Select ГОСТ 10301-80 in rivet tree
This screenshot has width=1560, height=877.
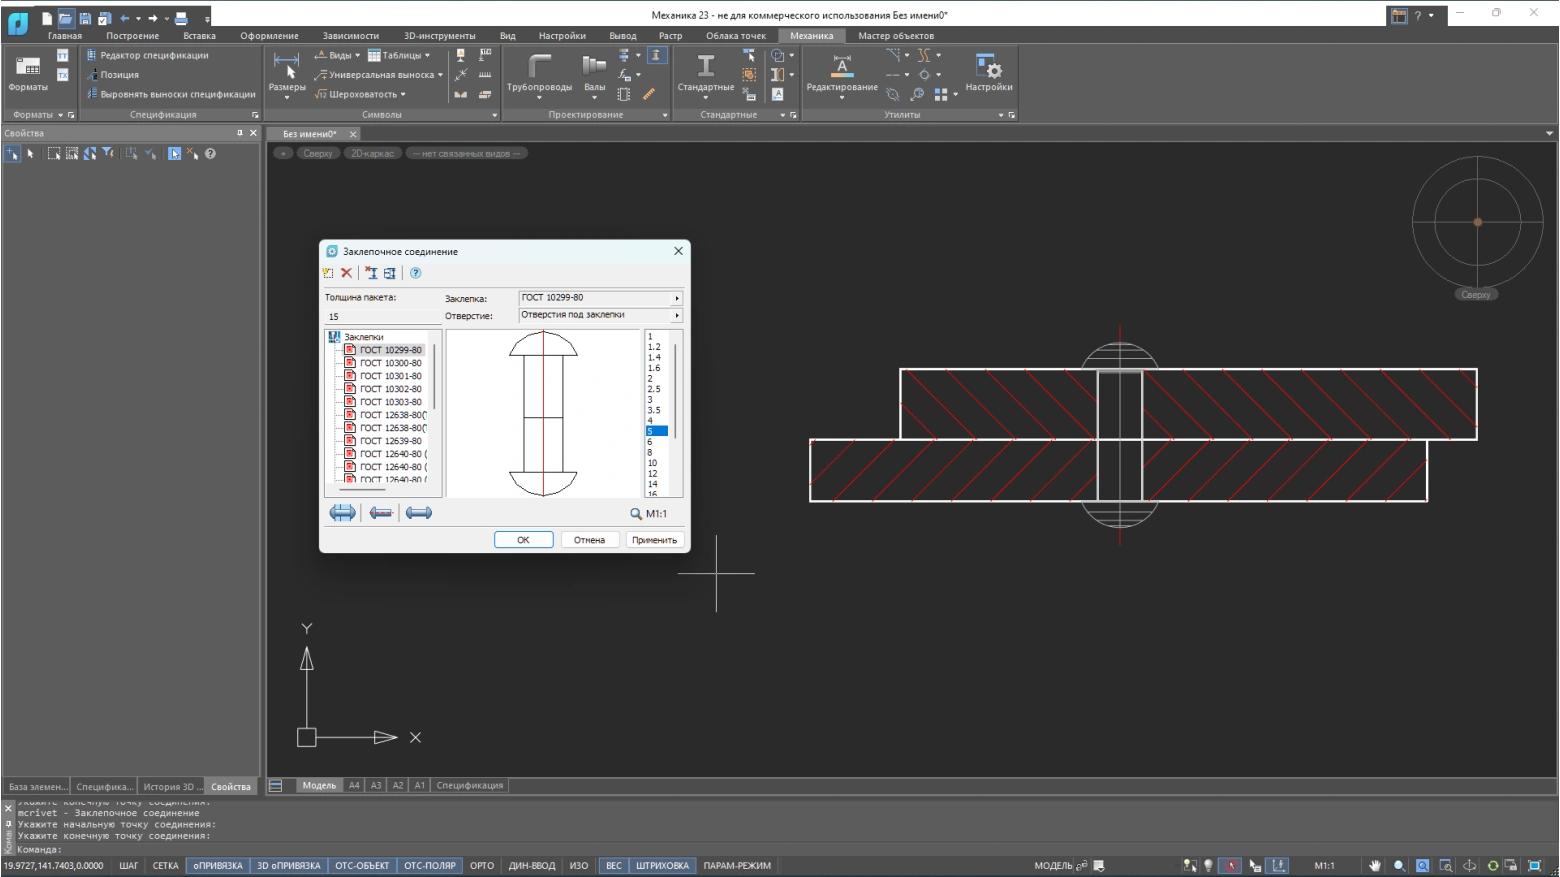point(390,376)
